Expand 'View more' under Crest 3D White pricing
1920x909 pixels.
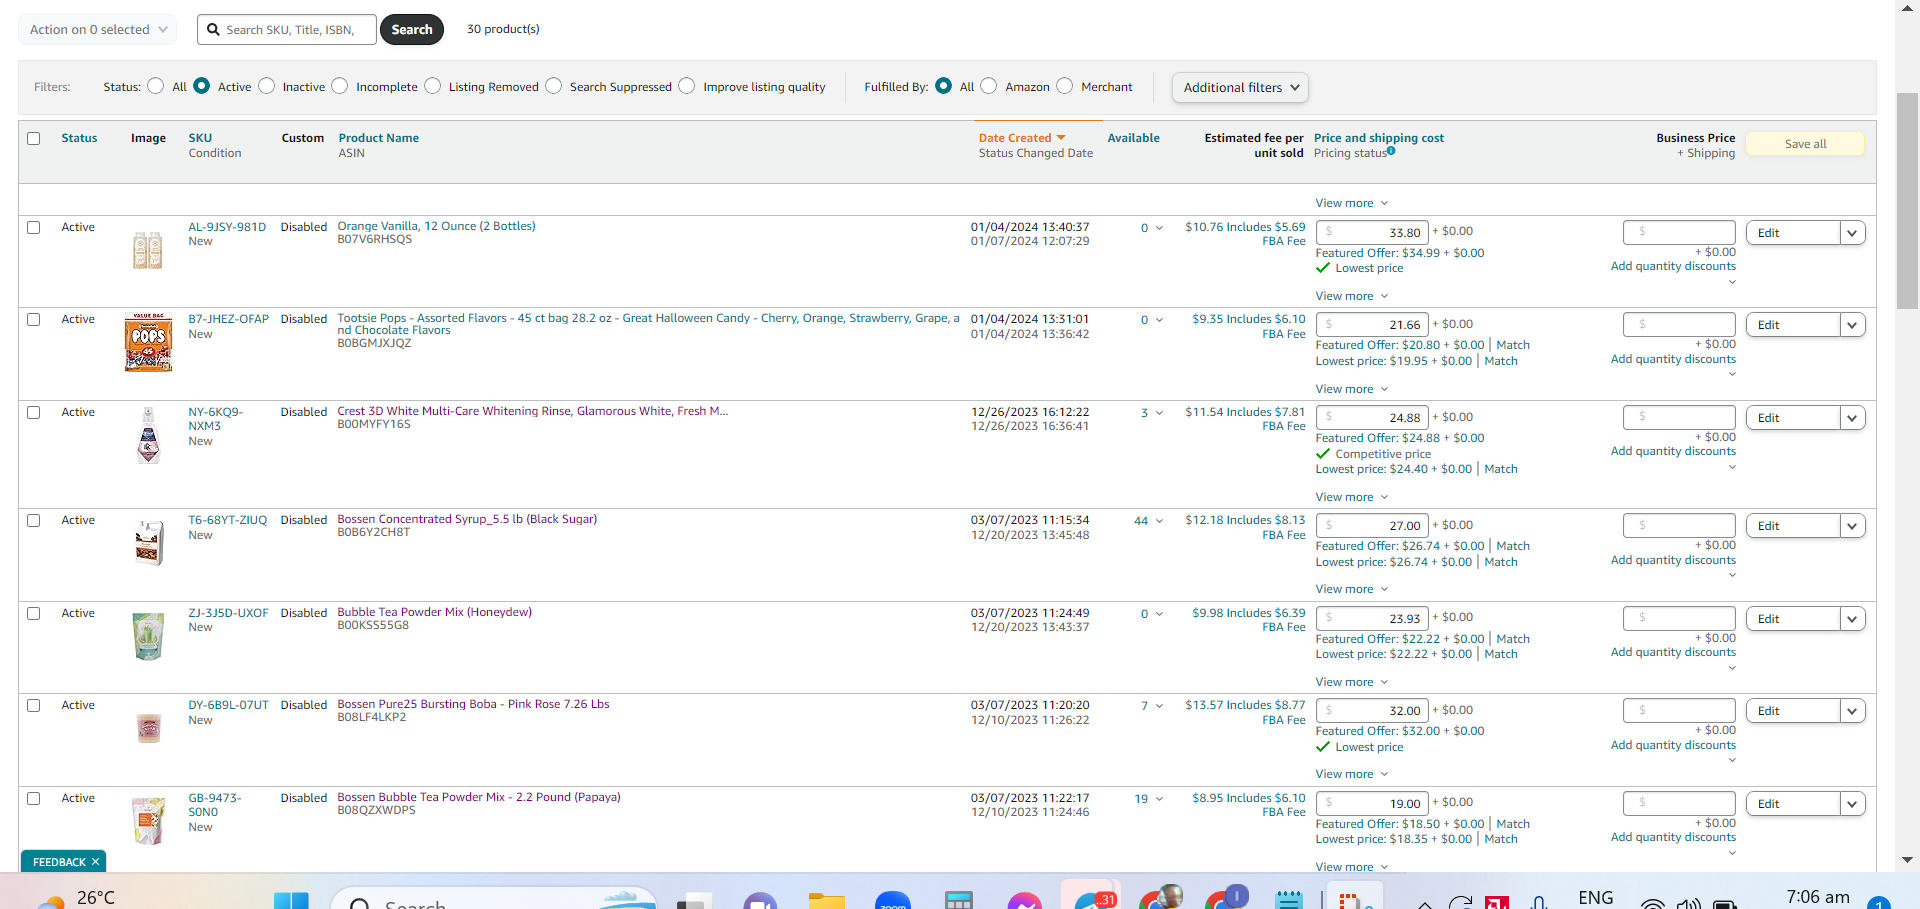coord(1352,497)
